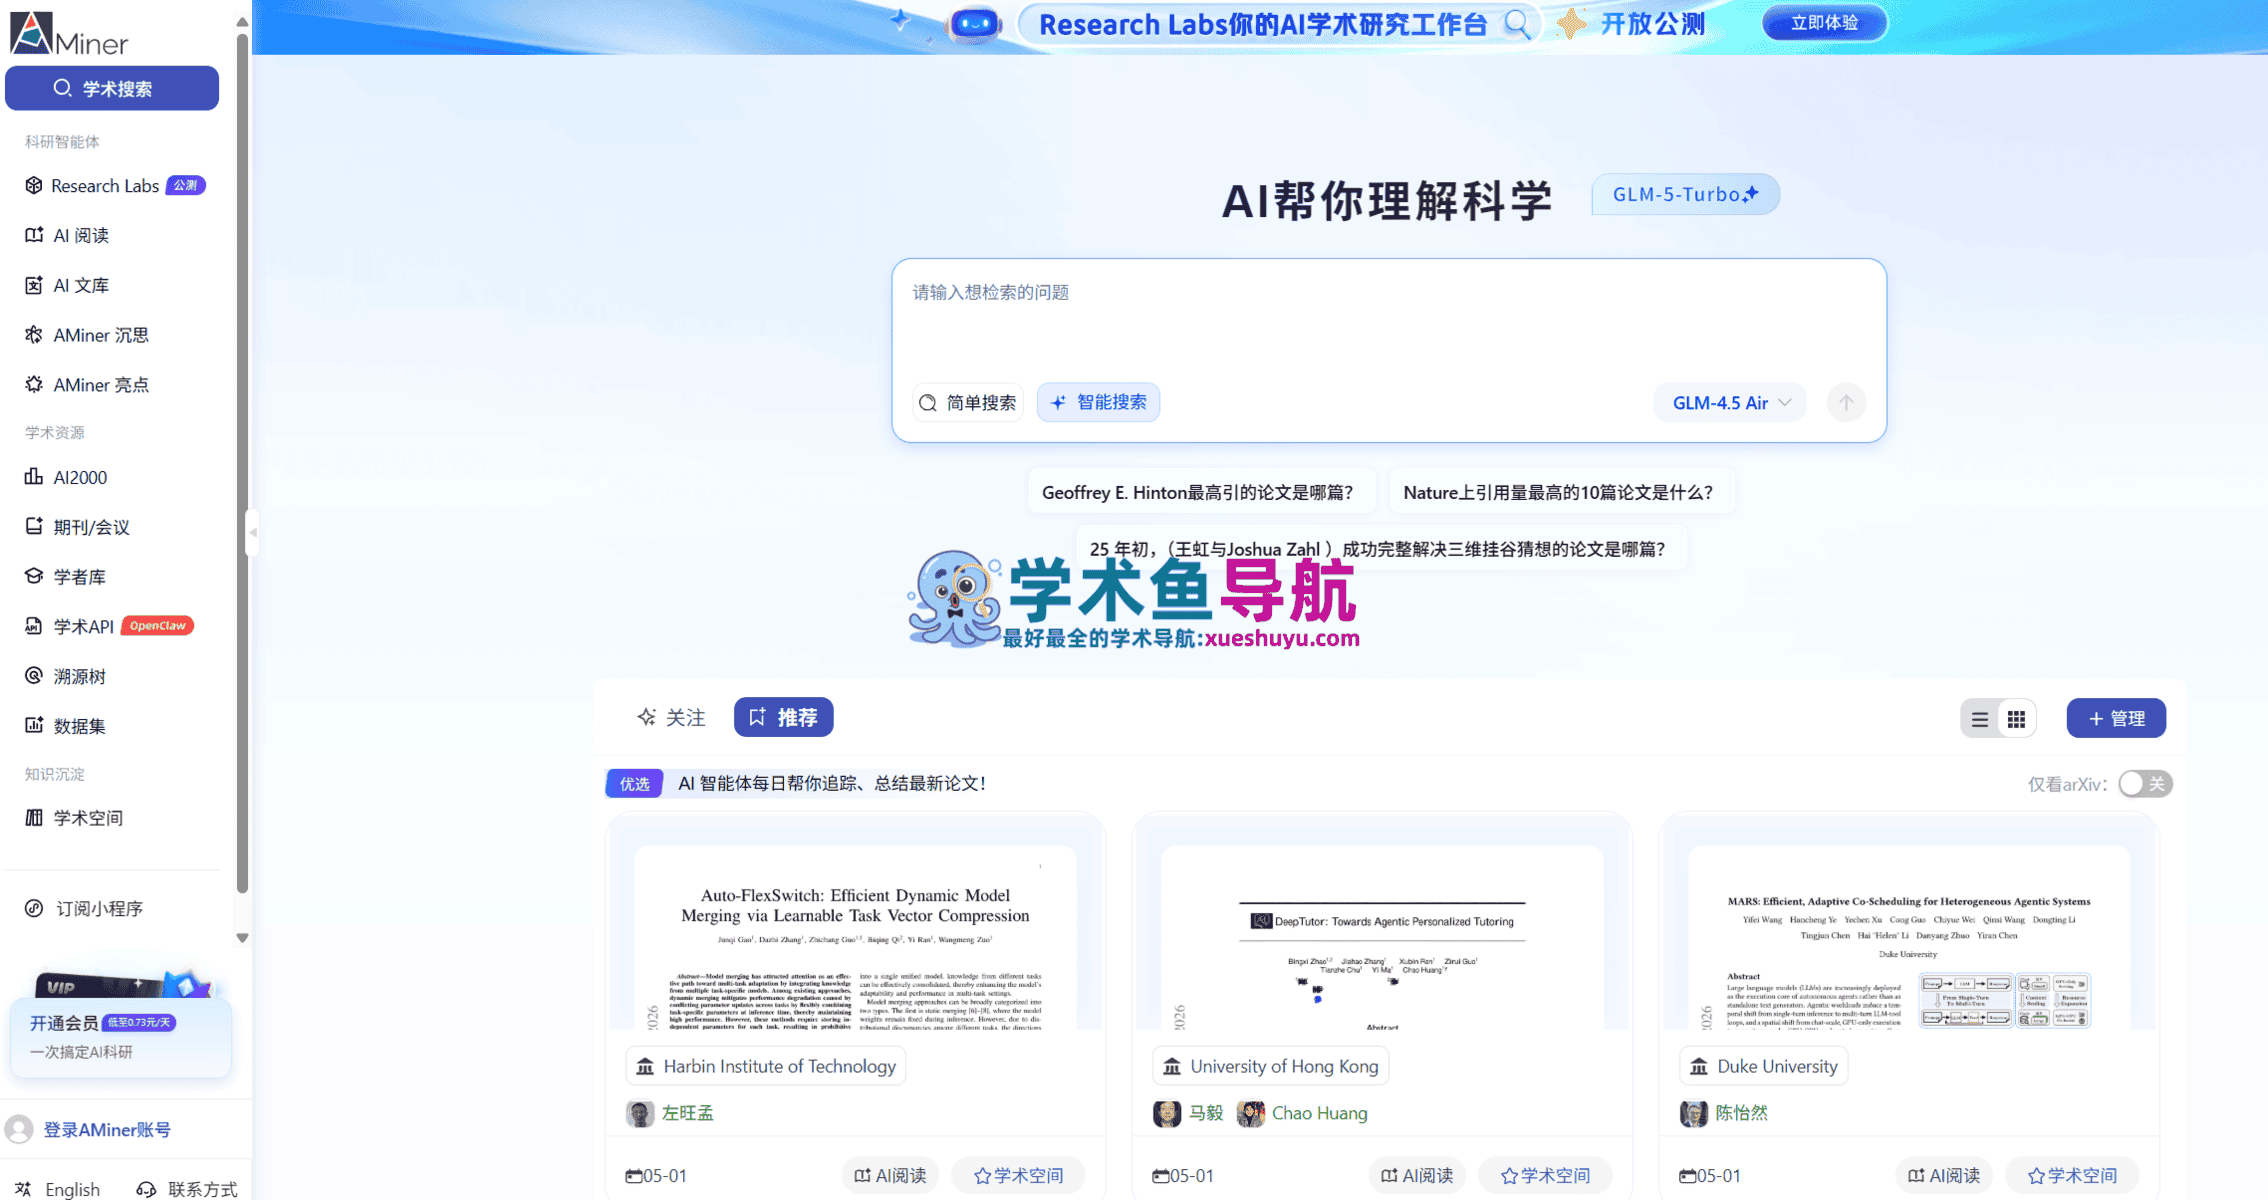
Task: Click the 学术API icon in sidebar
Action: click(x=34, y=626)
